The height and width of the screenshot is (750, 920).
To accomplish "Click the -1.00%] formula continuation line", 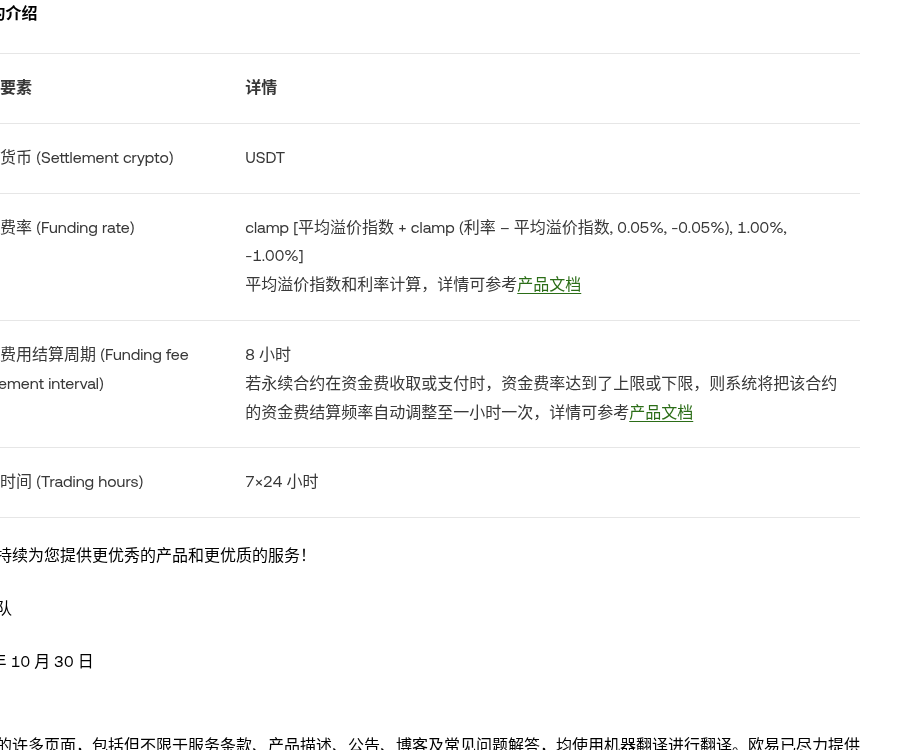I will pos(274,256).
